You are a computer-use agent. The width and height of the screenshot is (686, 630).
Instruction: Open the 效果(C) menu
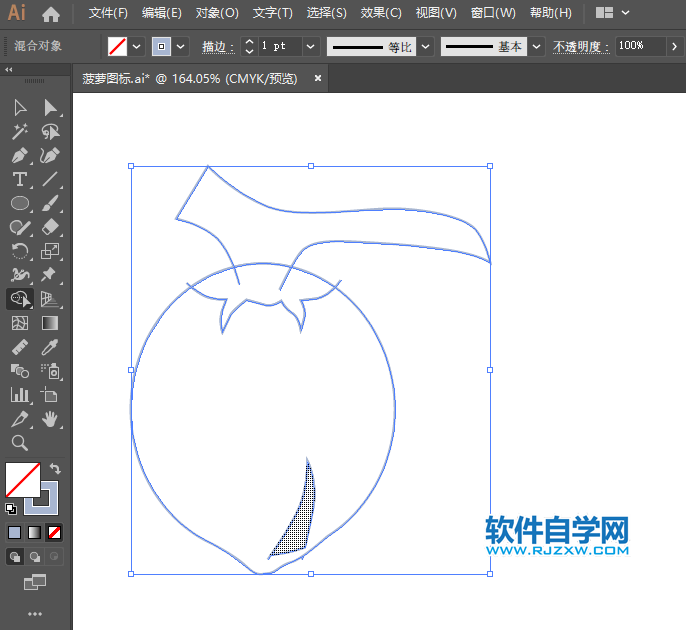pyautogui.click(x=381, y=13)
